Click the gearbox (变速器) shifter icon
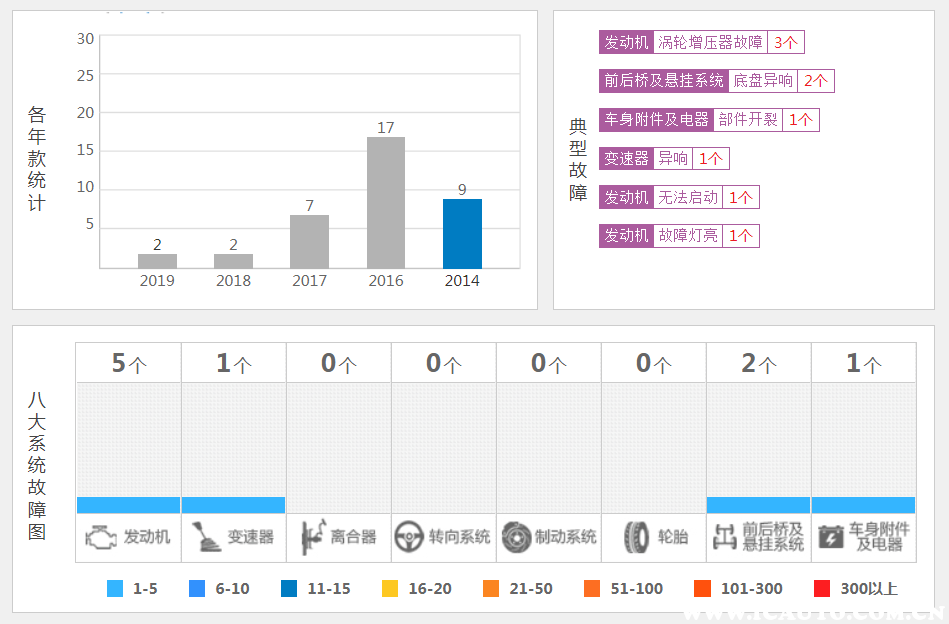Screen dimensions: 949x624 (x=206, y=537)
